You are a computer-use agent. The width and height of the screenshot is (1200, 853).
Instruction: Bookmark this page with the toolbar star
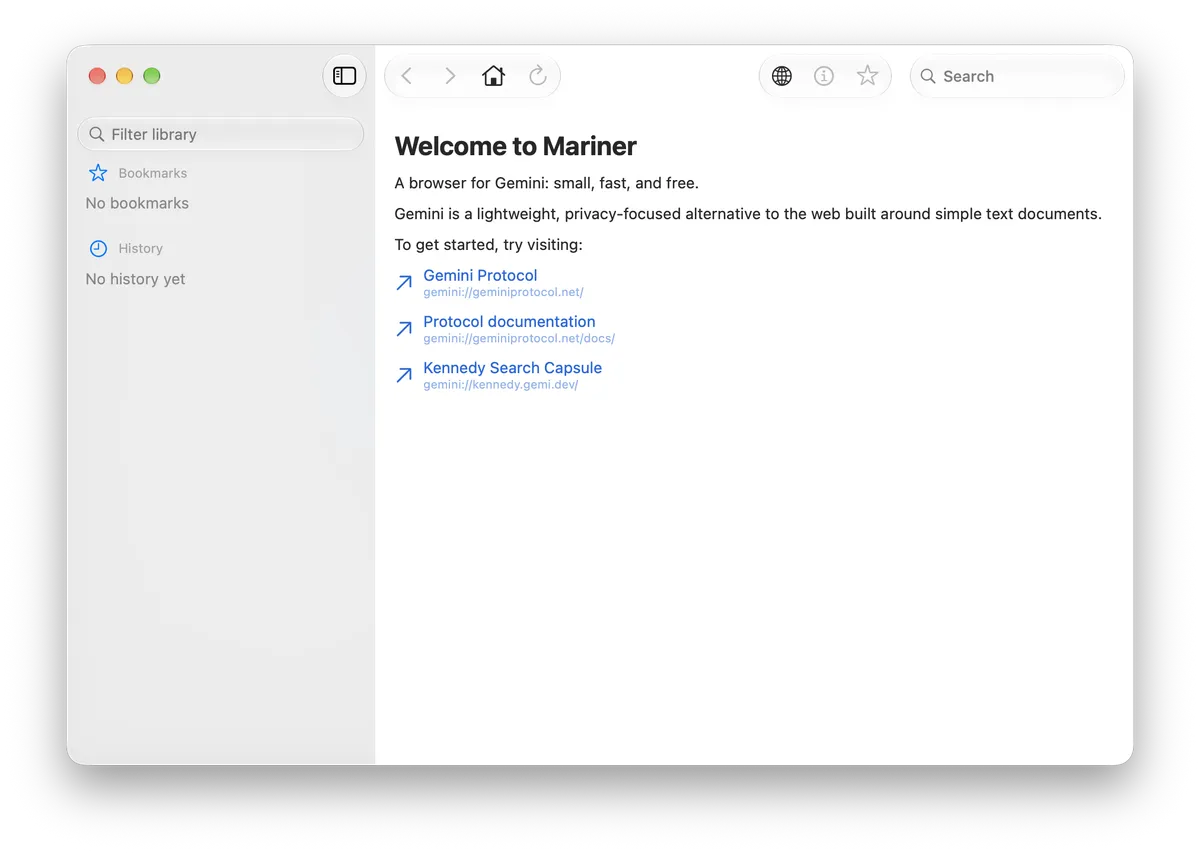click(867, 76)
